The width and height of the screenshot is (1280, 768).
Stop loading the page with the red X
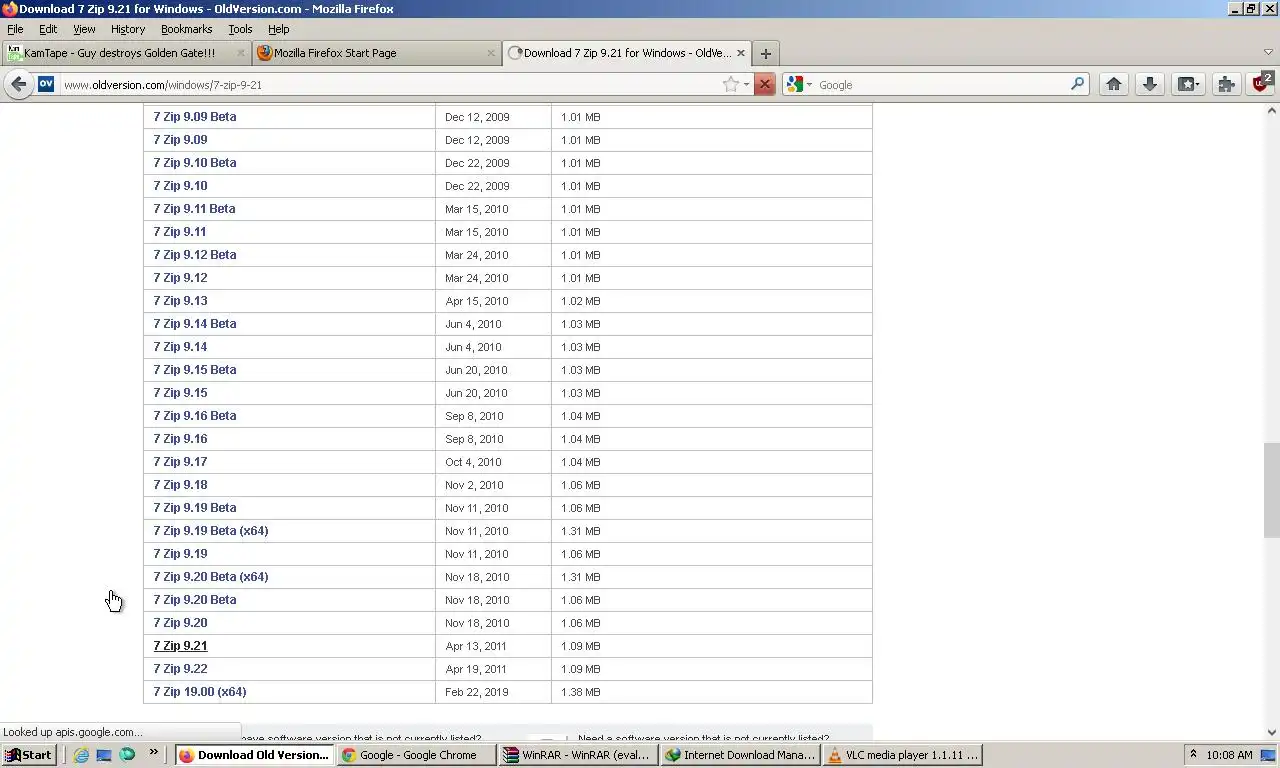coord(765,85)
